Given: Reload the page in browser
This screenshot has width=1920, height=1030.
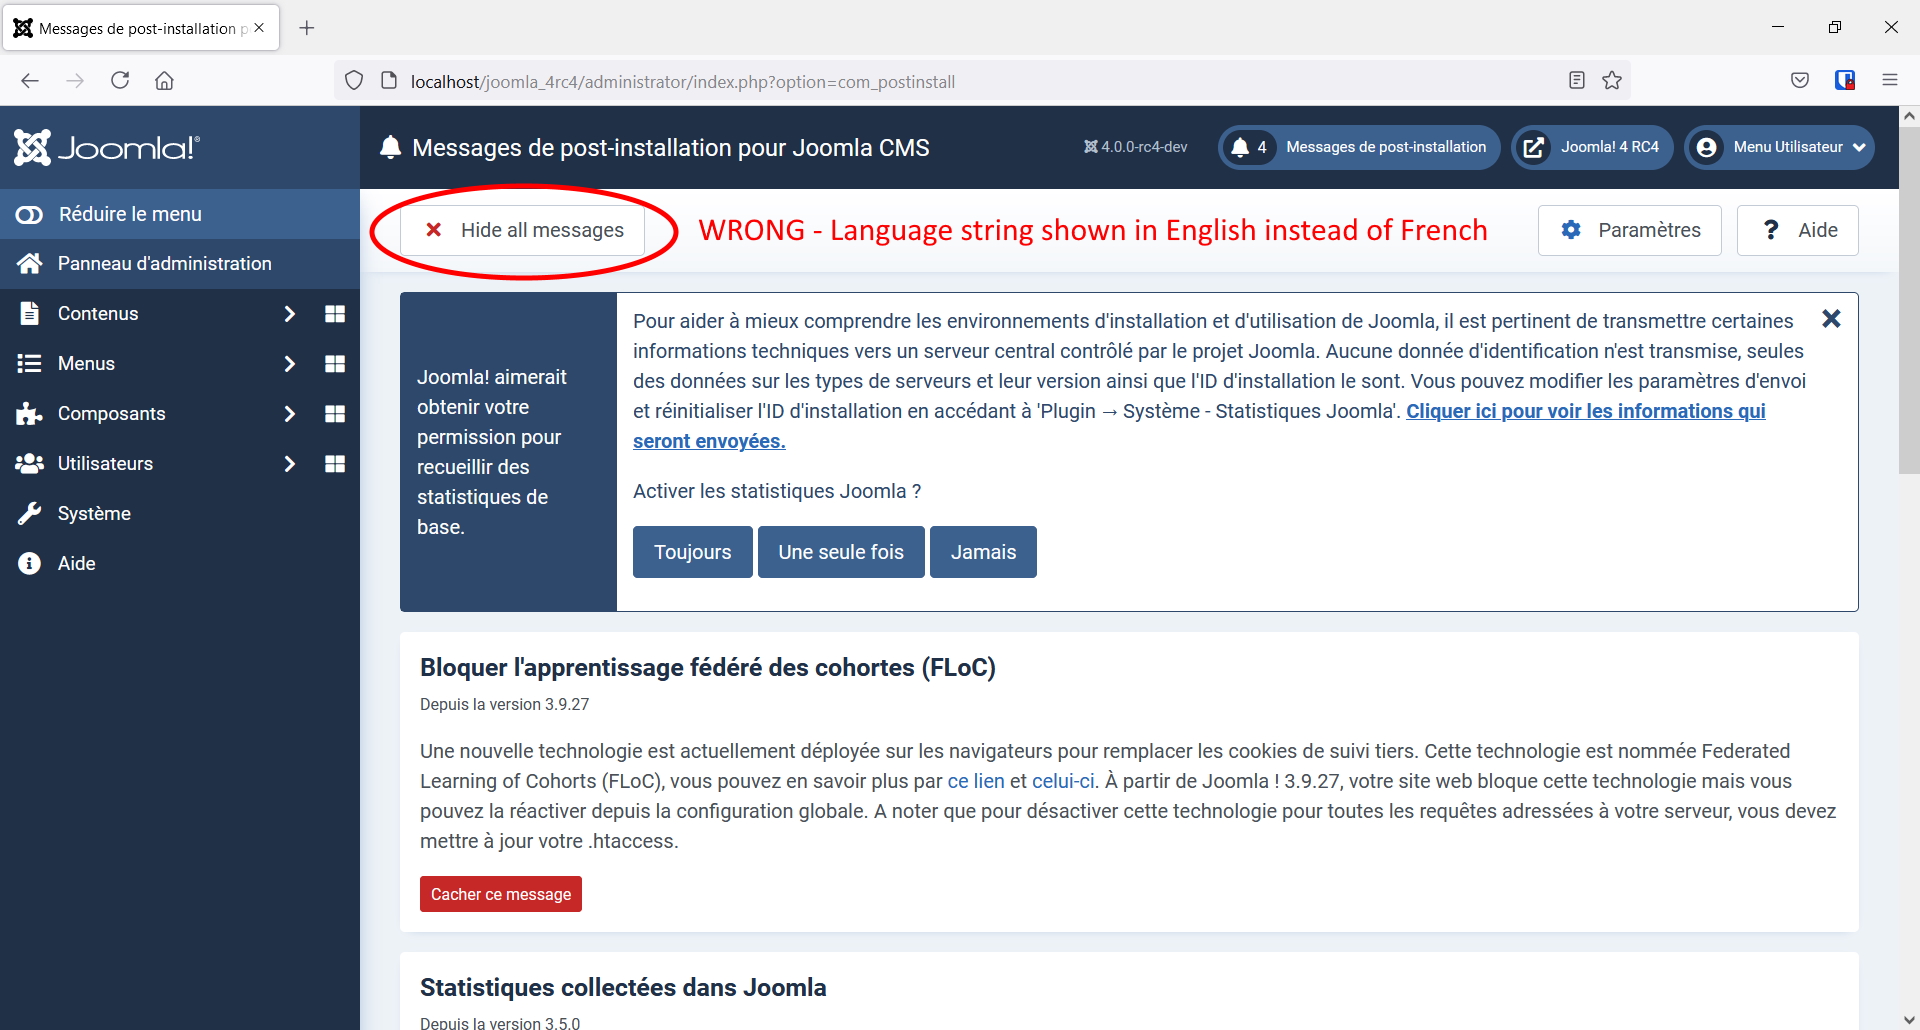Looking at the screenshot, I should 120,81.
